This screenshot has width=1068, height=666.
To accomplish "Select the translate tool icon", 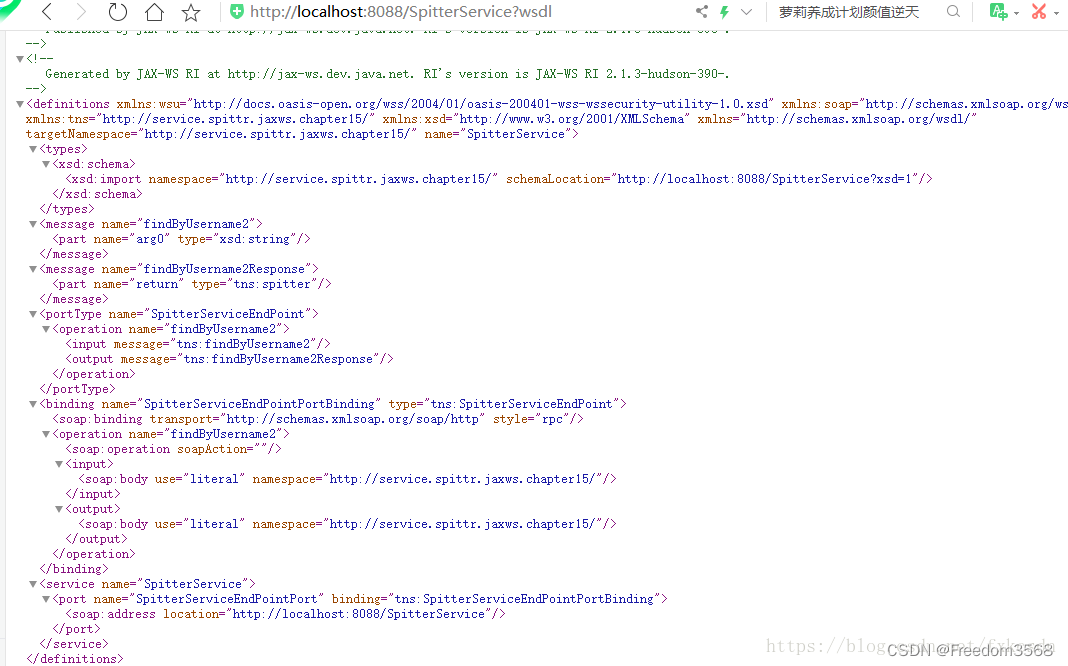I will pos(997,11).
